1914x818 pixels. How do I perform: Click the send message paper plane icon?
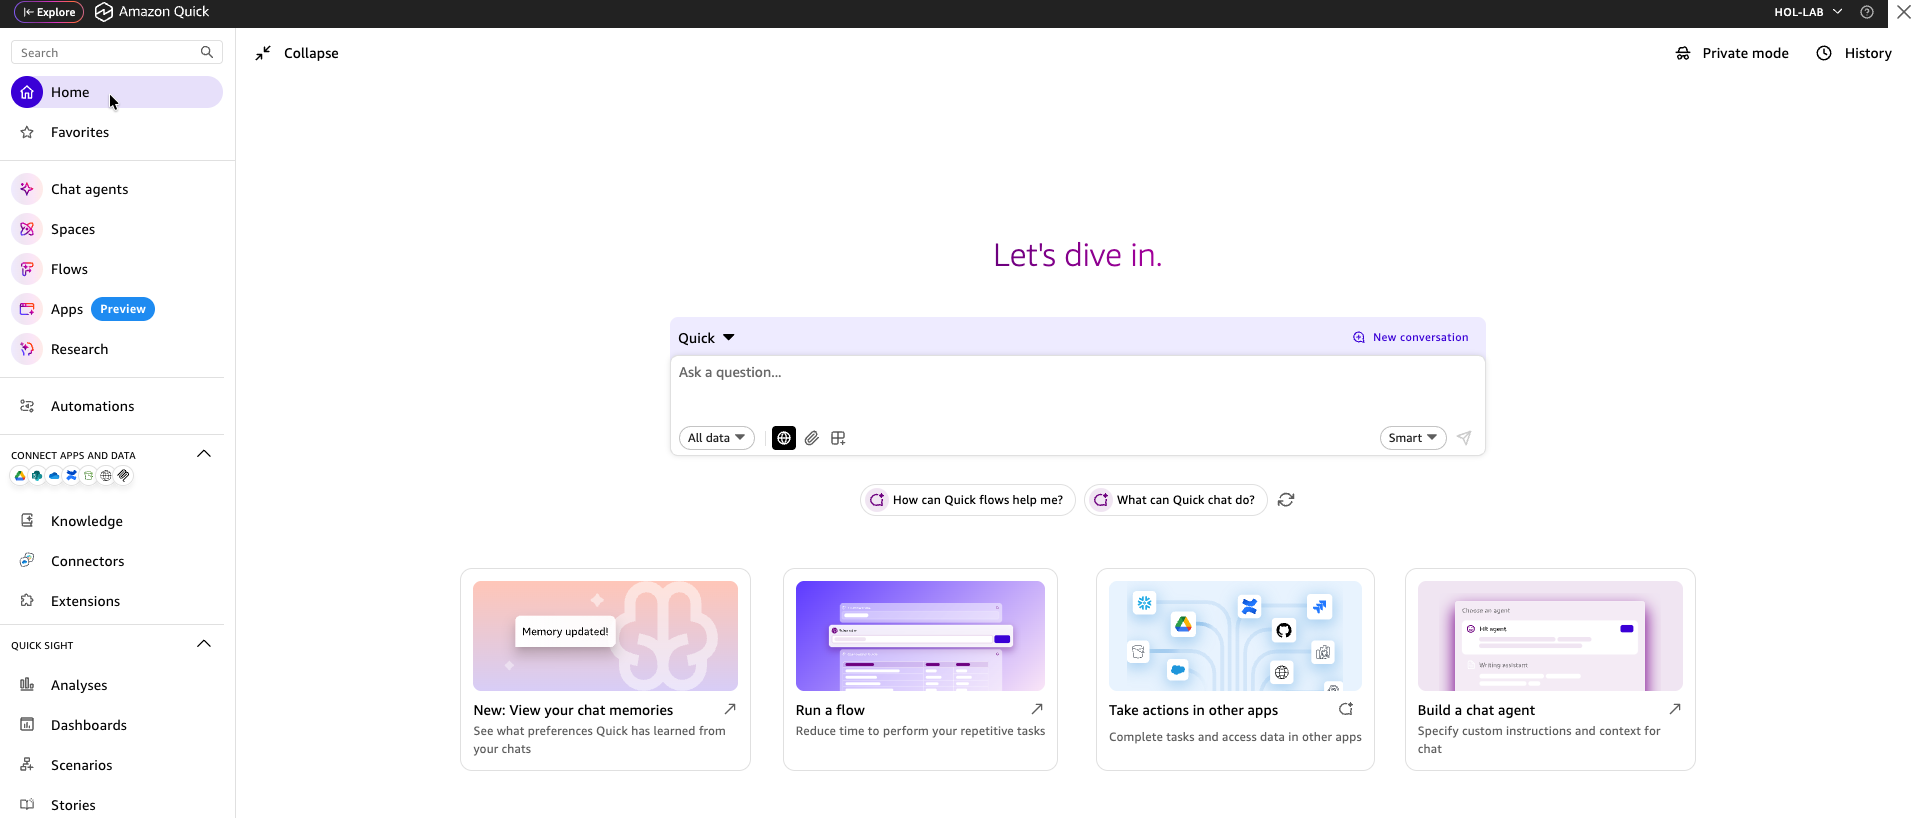pos(1464,438)
